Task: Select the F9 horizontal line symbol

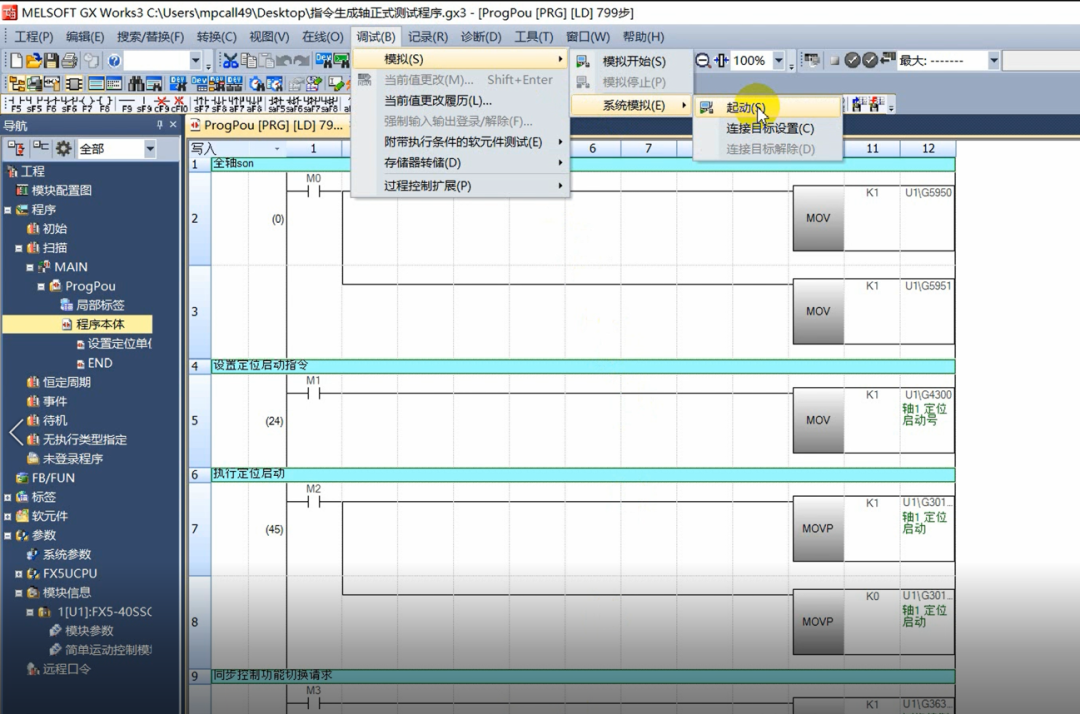Action: click(127, 105)
